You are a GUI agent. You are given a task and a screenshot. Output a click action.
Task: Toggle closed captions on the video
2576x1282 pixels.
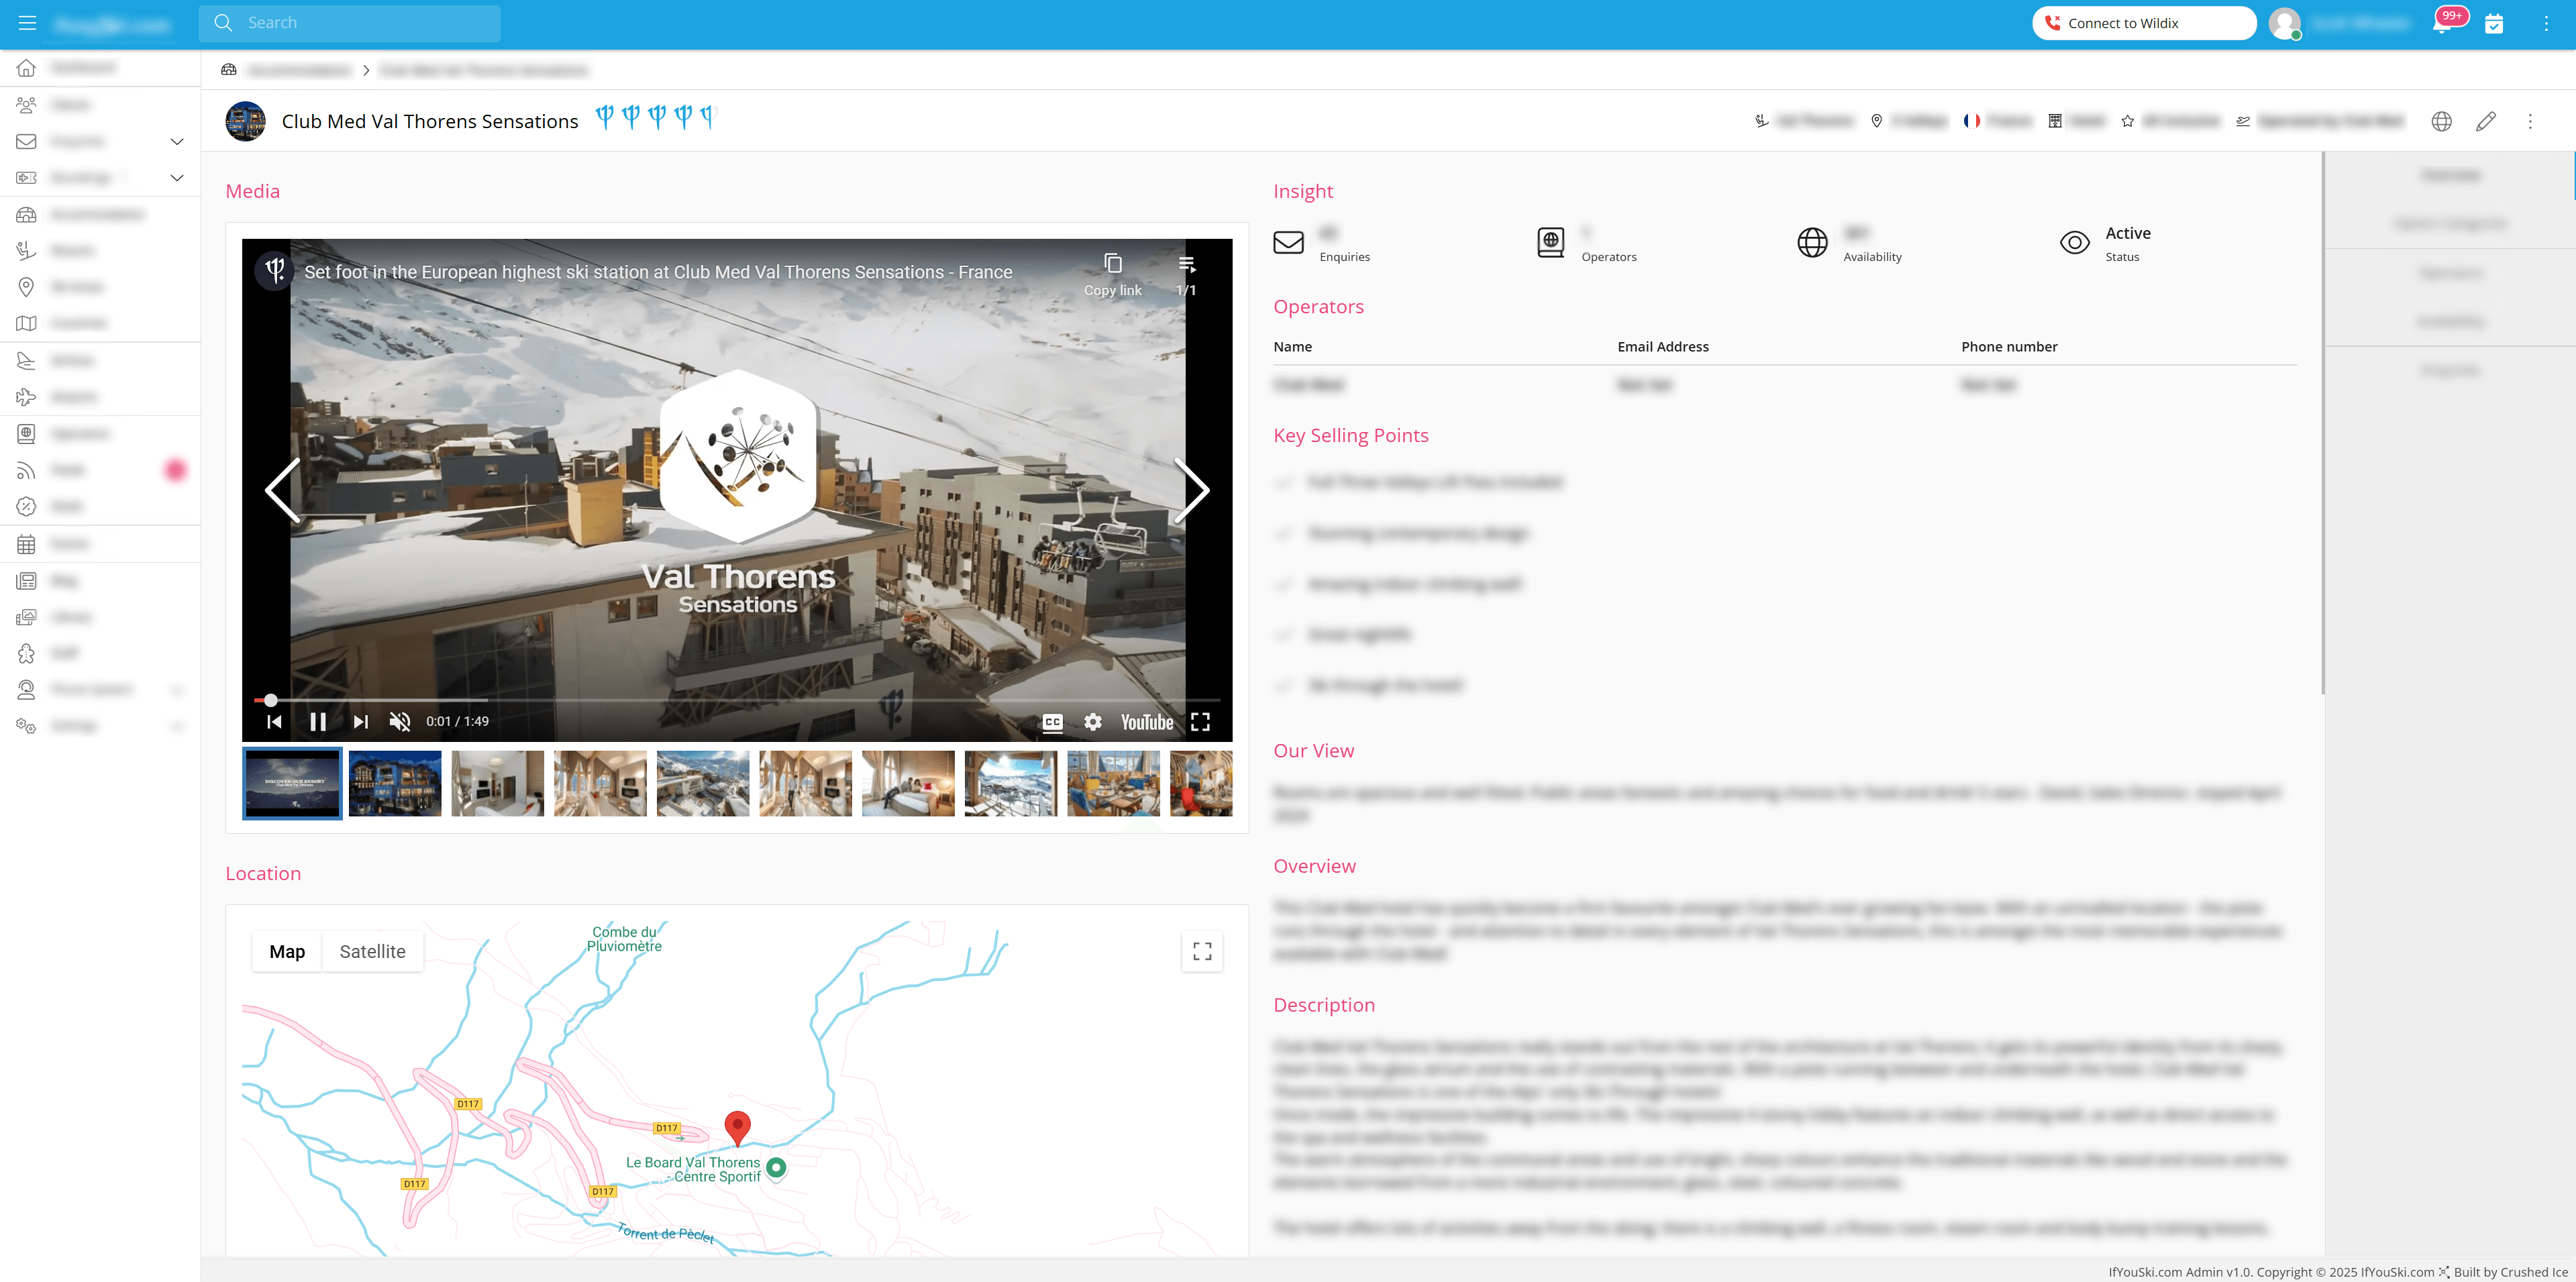tap(1052, 722)
